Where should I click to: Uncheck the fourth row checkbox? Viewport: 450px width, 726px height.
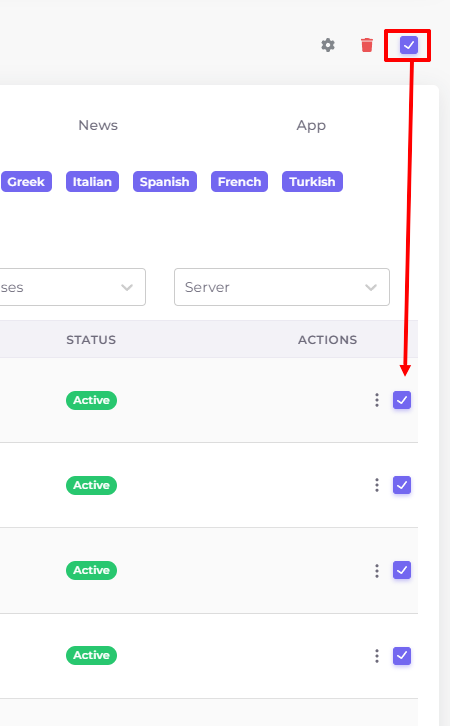pyautogui.click(x=402, y=656)
